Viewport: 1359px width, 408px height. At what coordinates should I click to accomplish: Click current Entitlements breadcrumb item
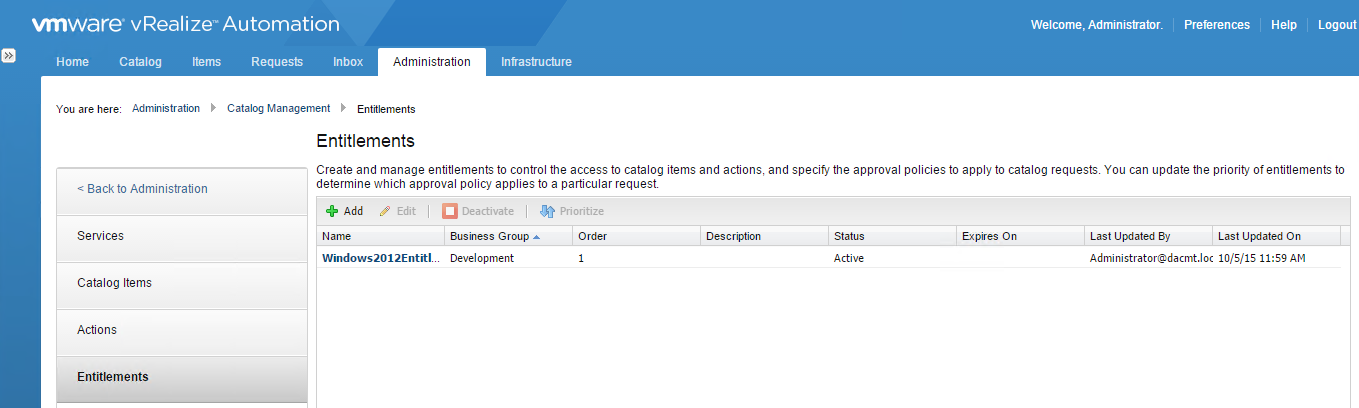coord(386,109)
